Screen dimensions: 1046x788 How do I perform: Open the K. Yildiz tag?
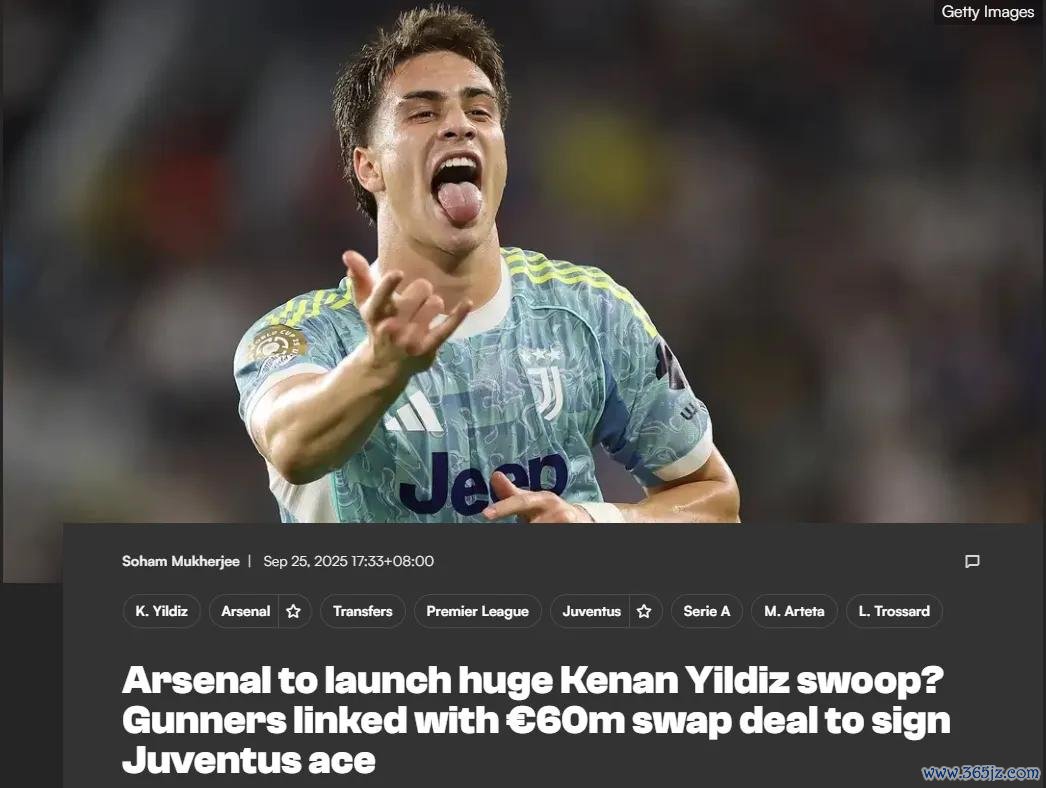pyautogui.click(x=161, y=611)
